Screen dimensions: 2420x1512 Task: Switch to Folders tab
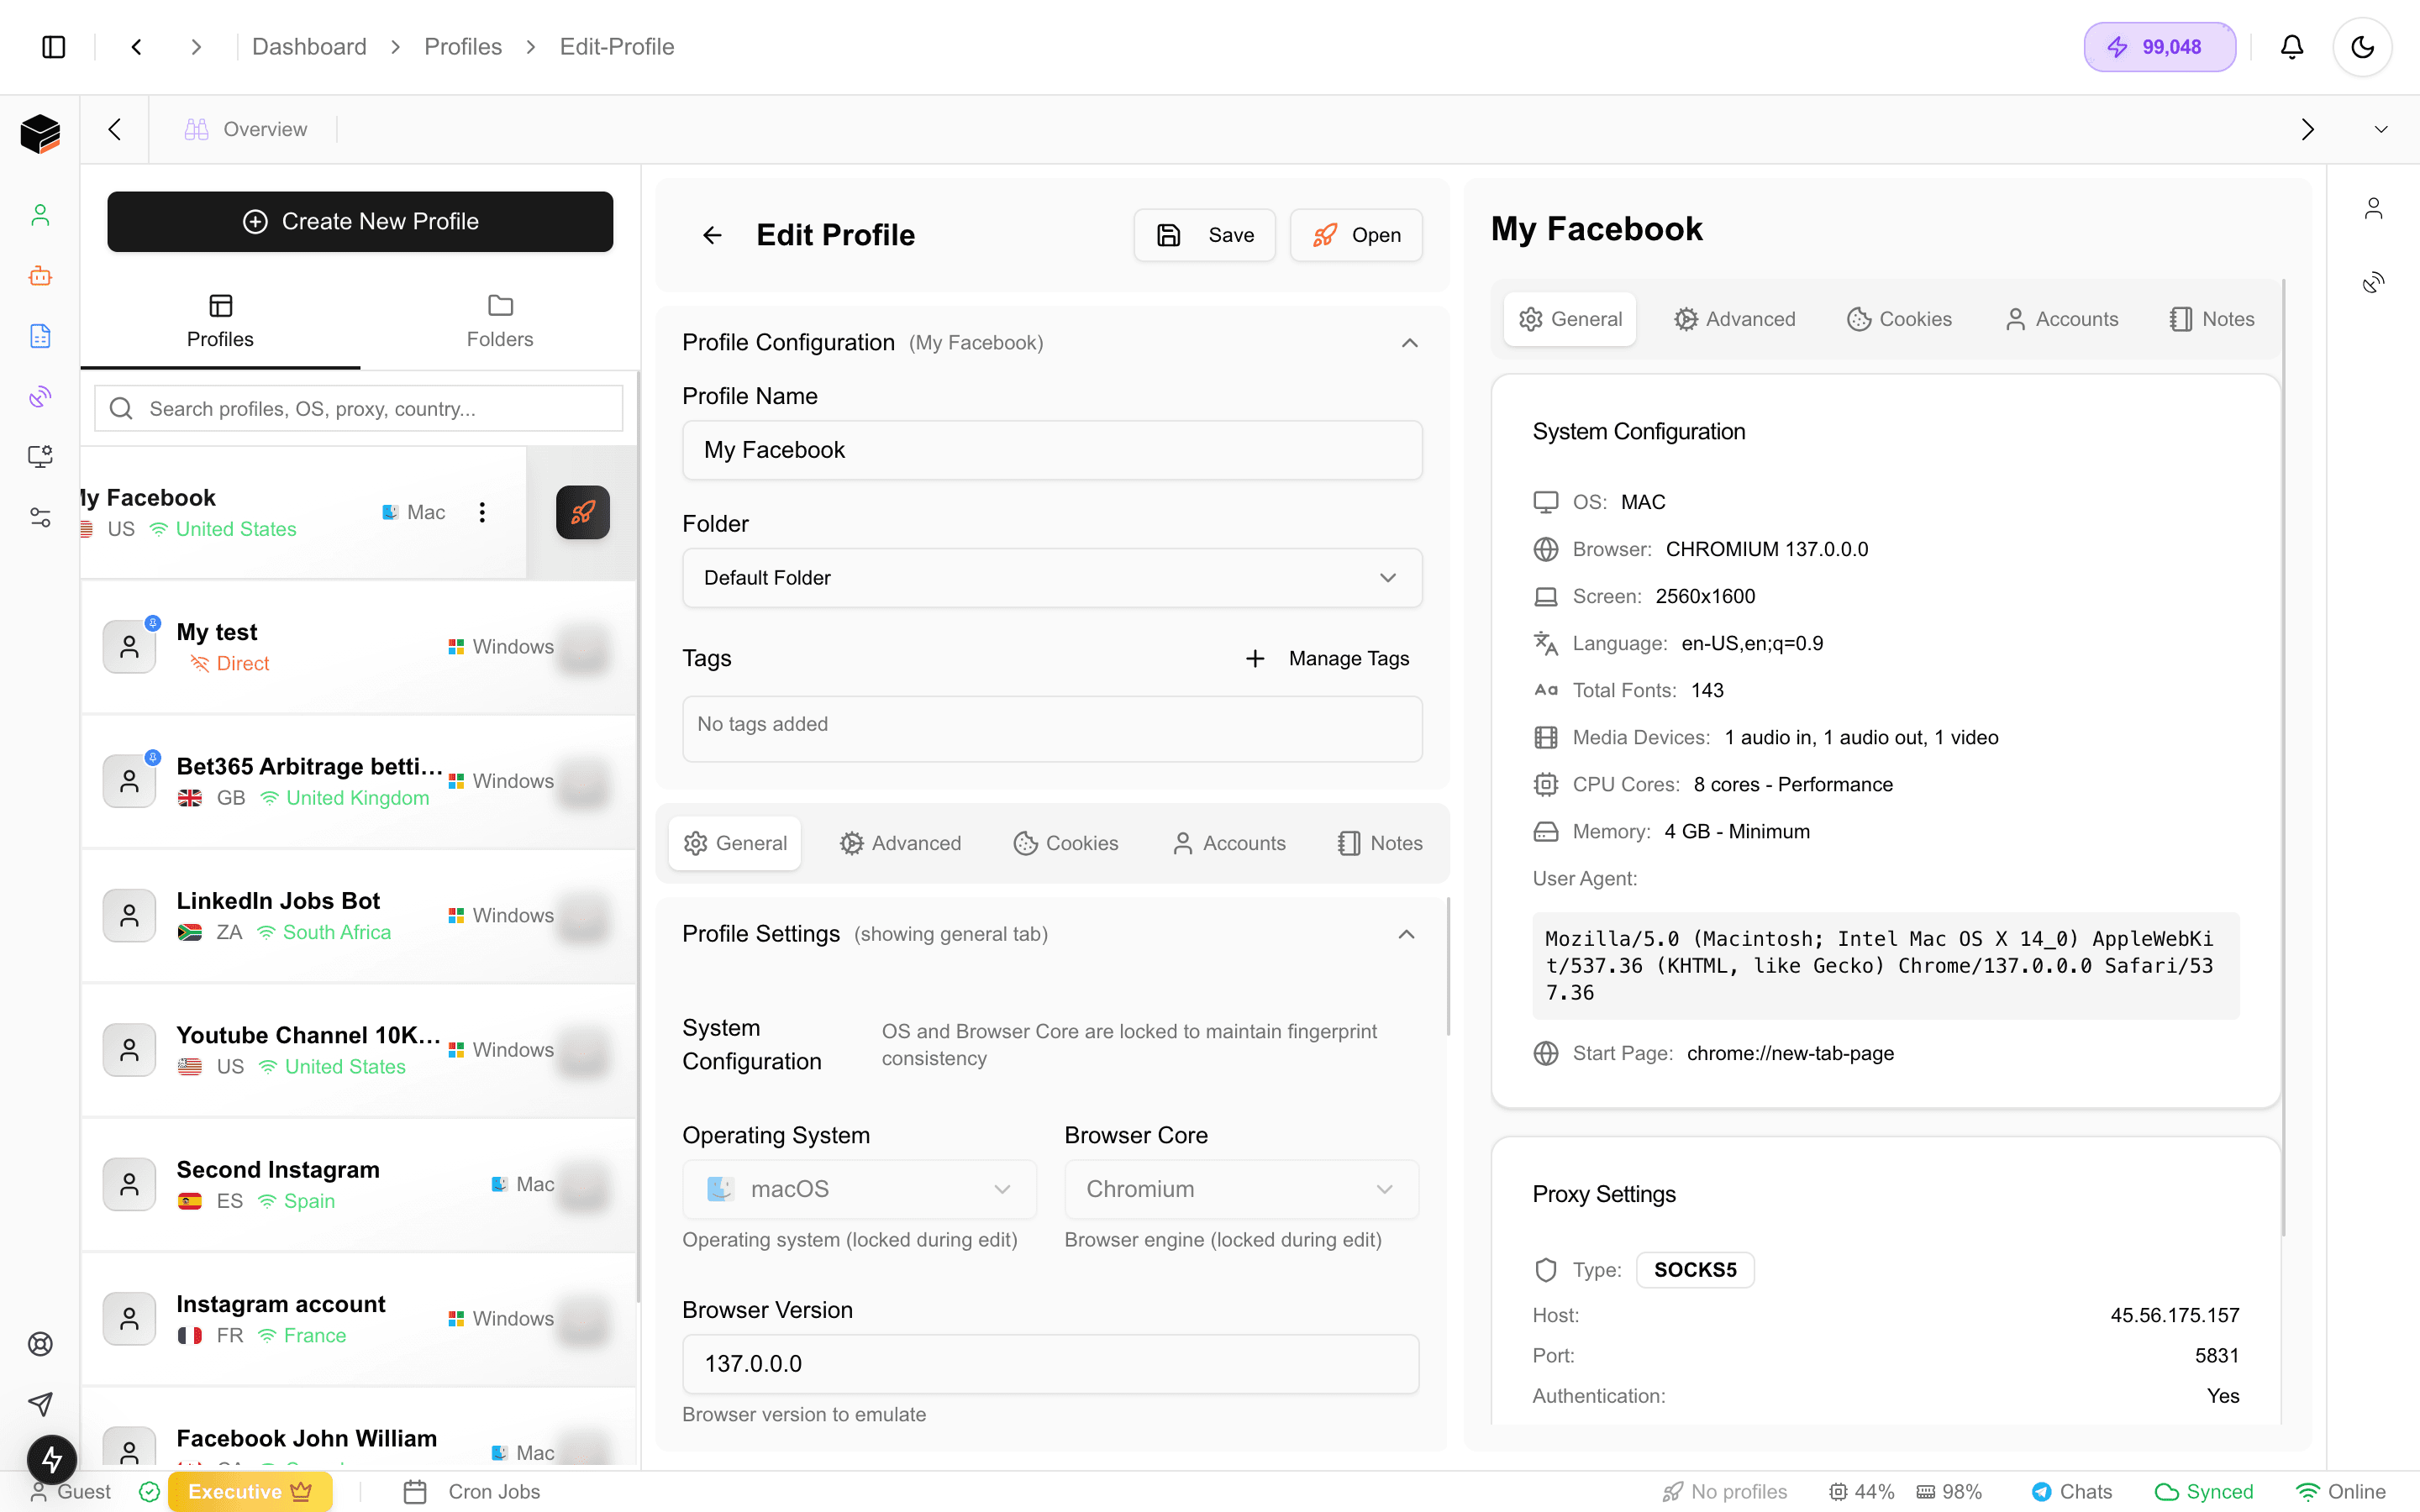click(x=499, y=321)
